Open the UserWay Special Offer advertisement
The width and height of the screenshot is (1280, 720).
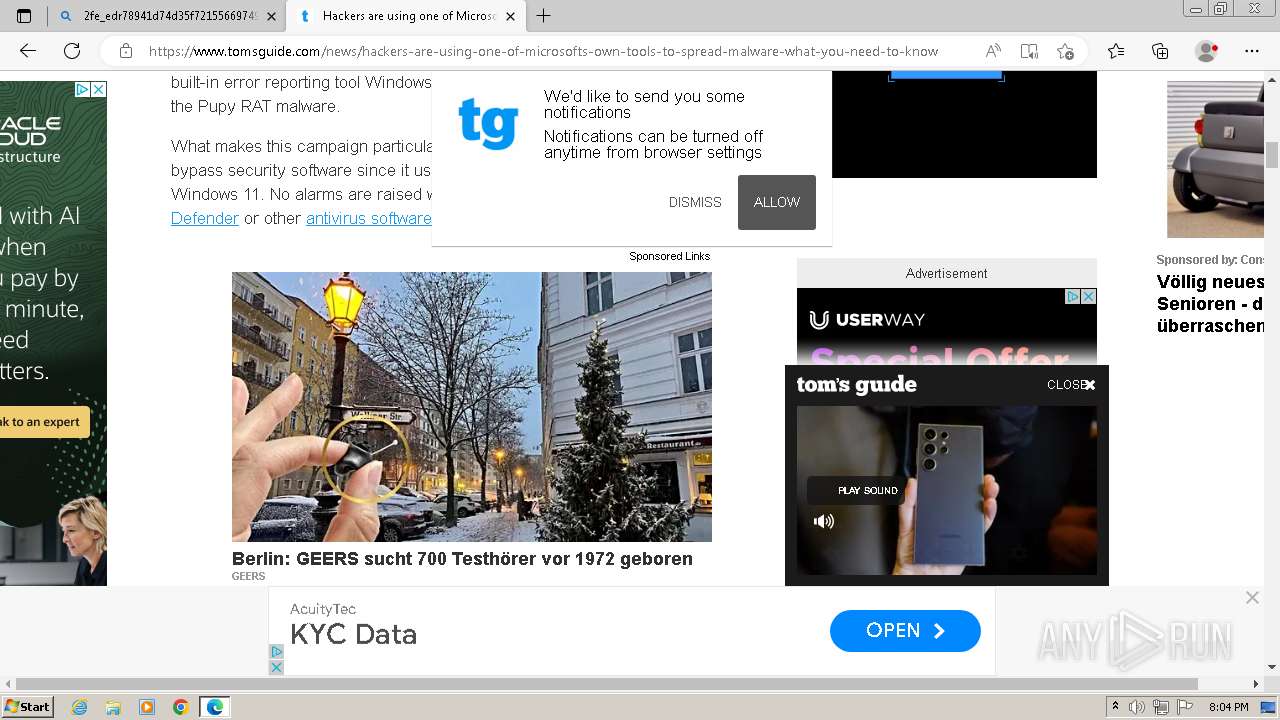tap(946, 328)
